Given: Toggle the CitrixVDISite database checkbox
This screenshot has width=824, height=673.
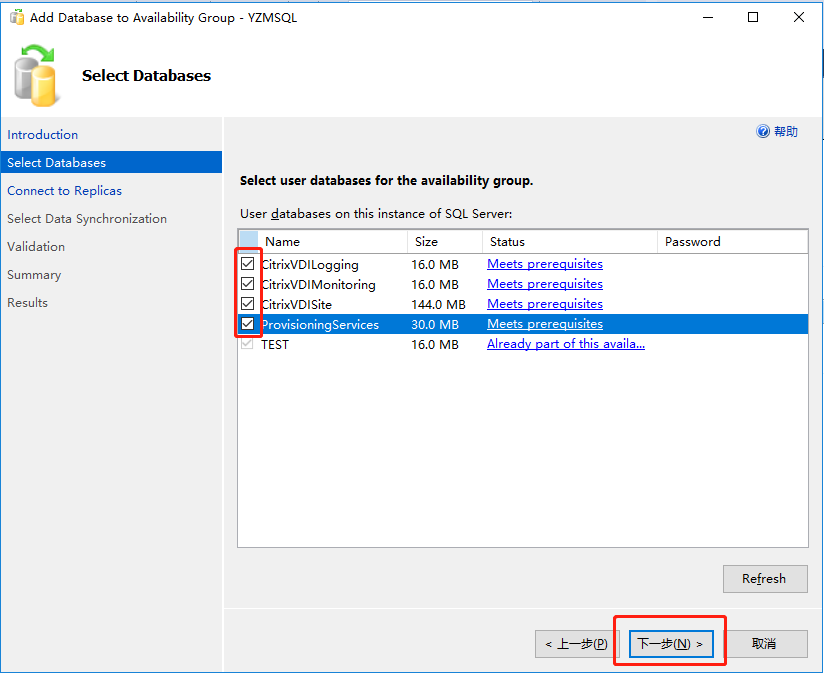Looking at the screenshot, I should (248, 304).
